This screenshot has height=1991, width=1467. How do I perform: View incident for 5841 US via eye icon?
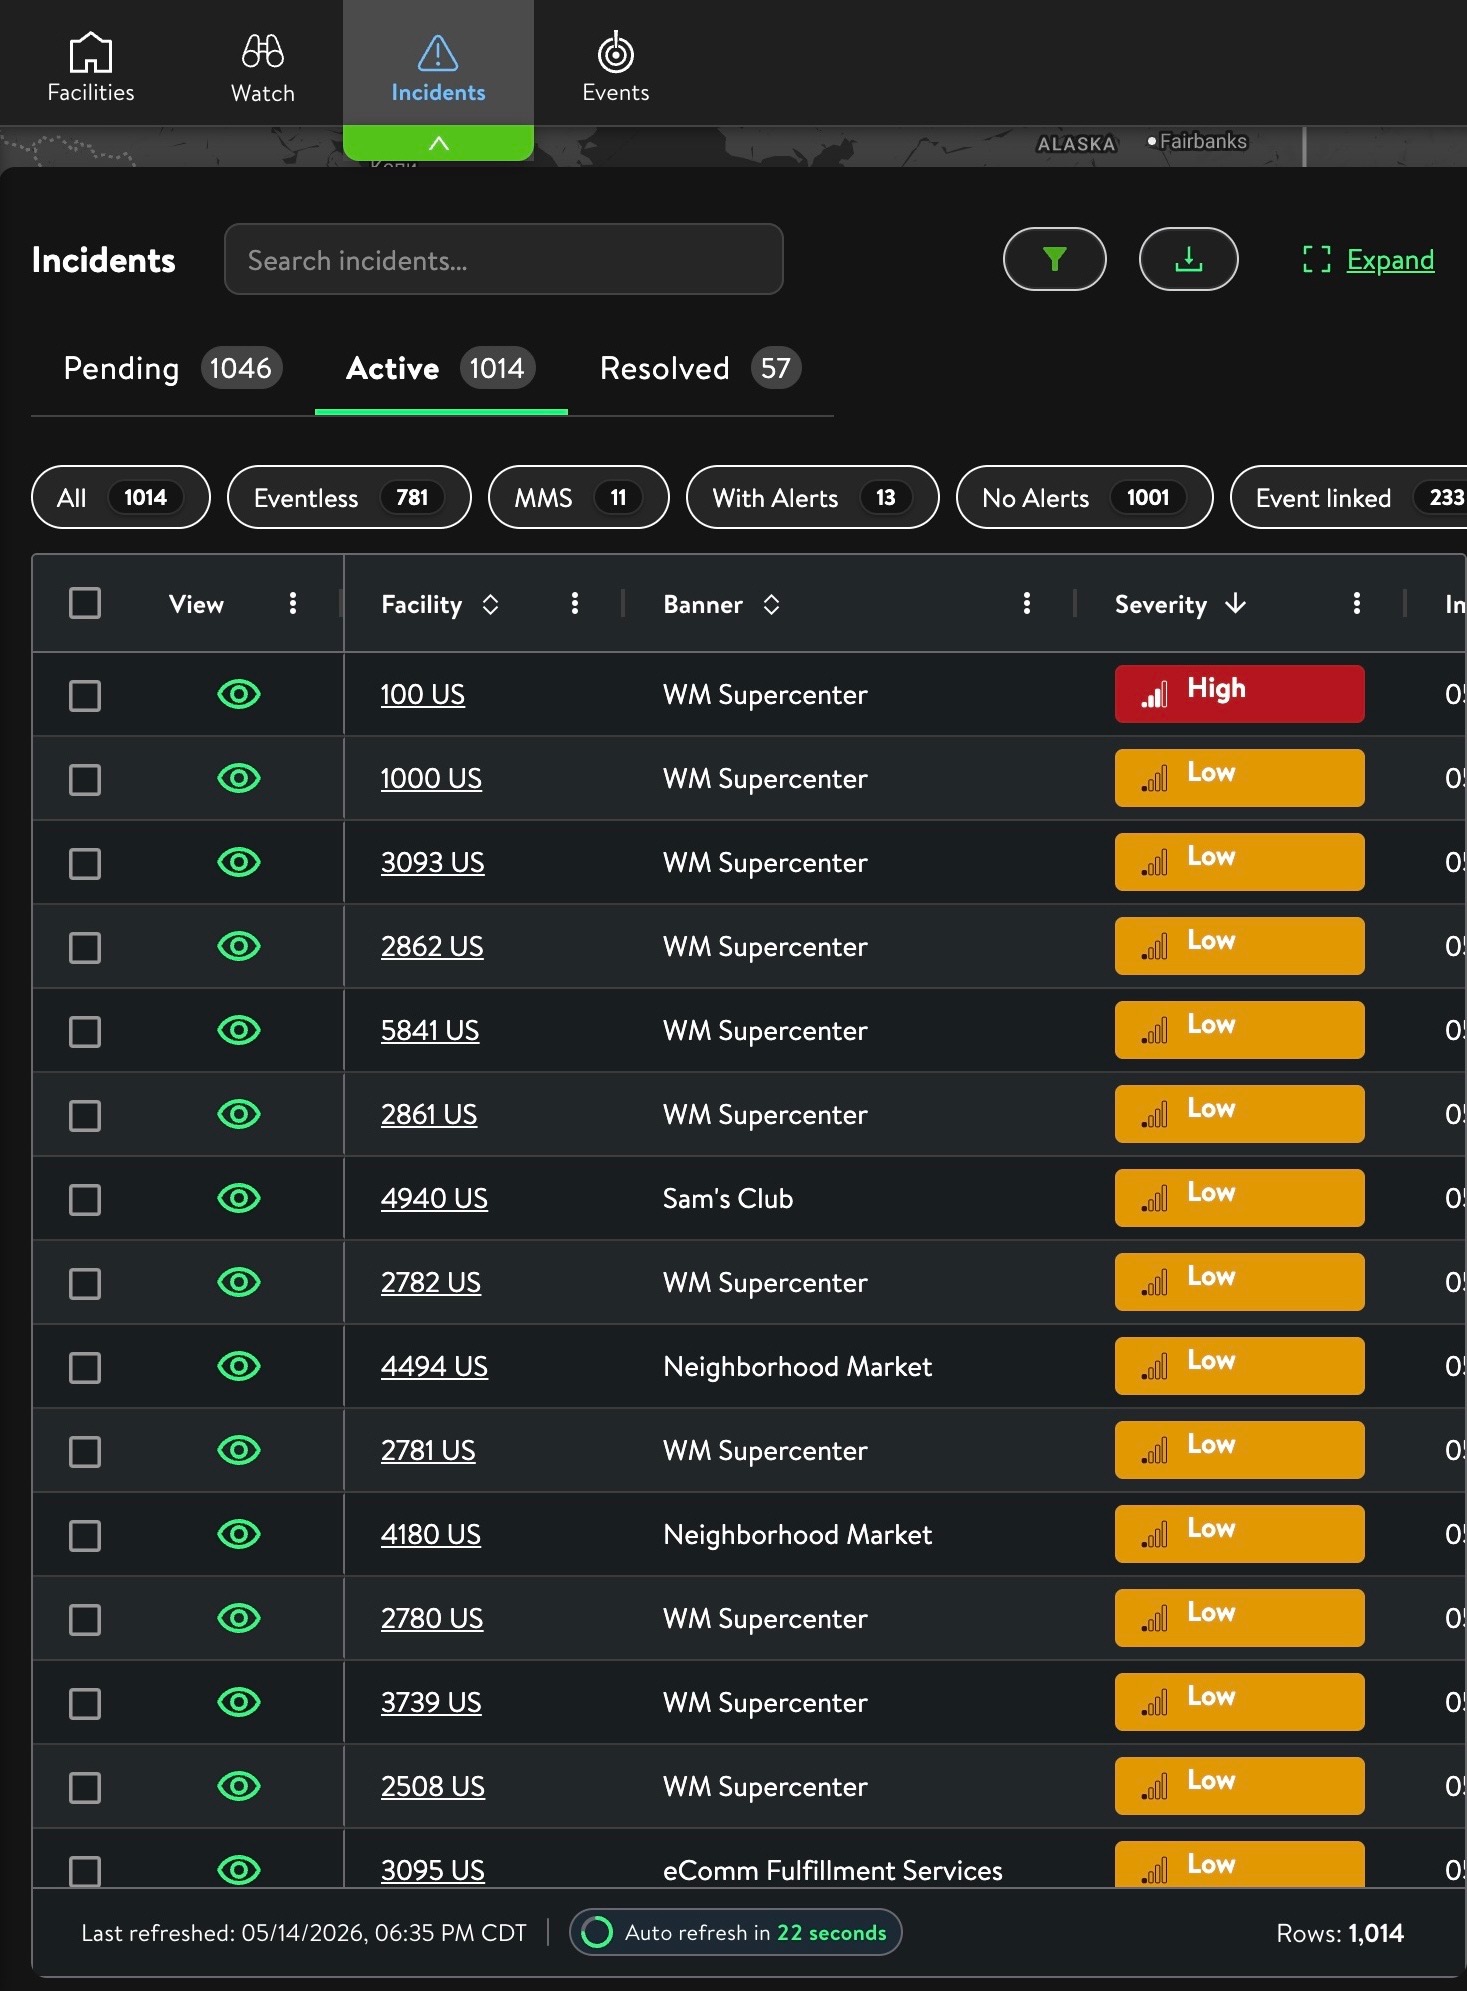click(x=239, y=1030)
